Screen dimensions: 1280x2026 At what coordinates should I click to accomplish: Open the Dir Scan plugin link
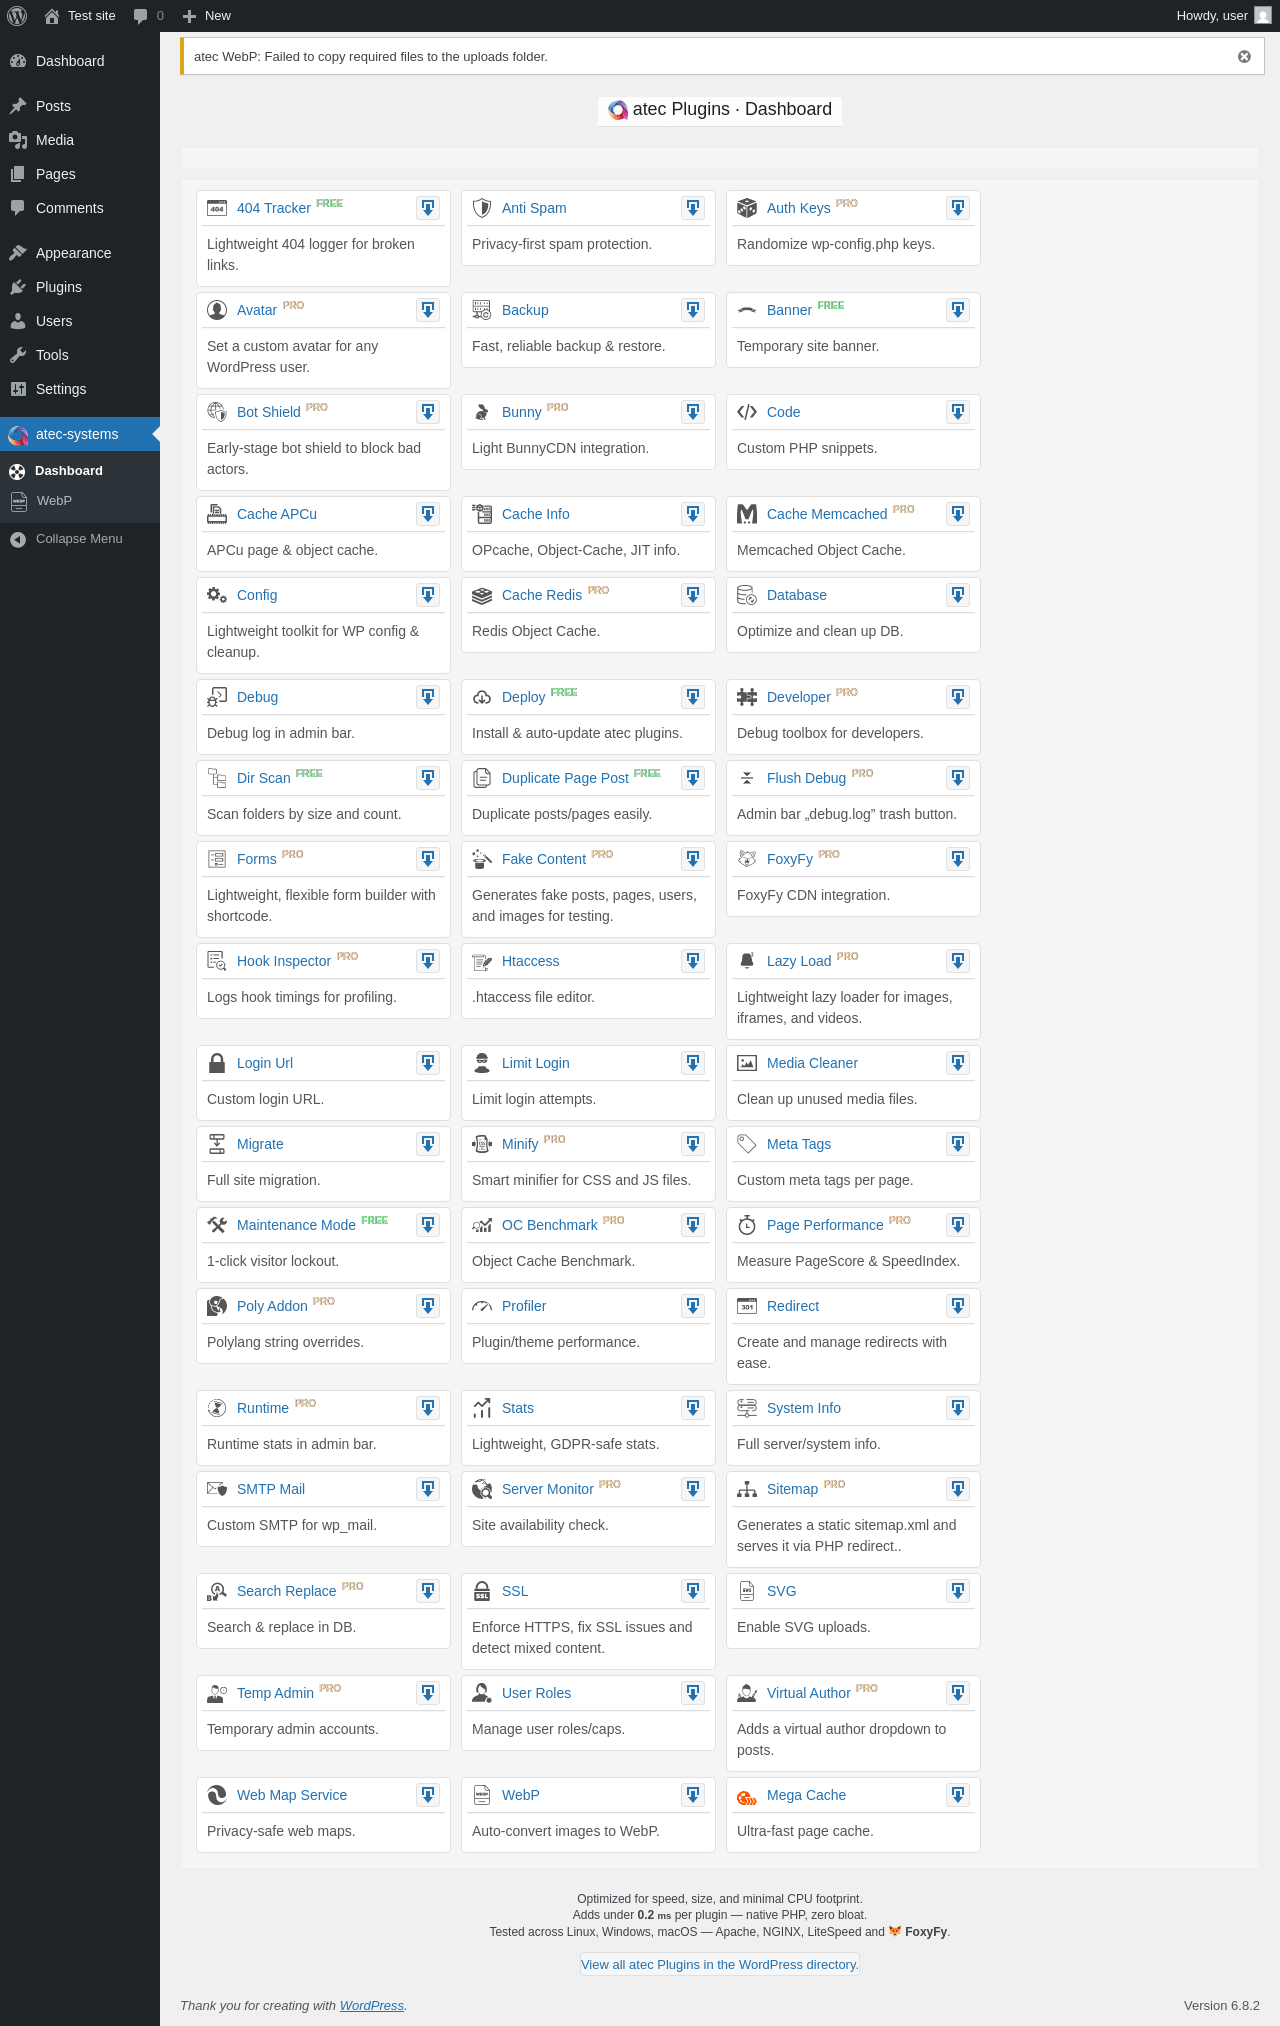point(264,778)
